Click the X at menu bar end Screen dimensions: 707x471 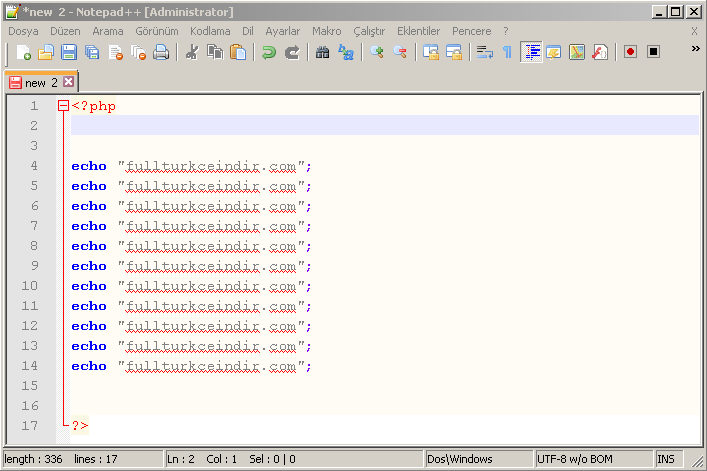[x=694, y=31]
